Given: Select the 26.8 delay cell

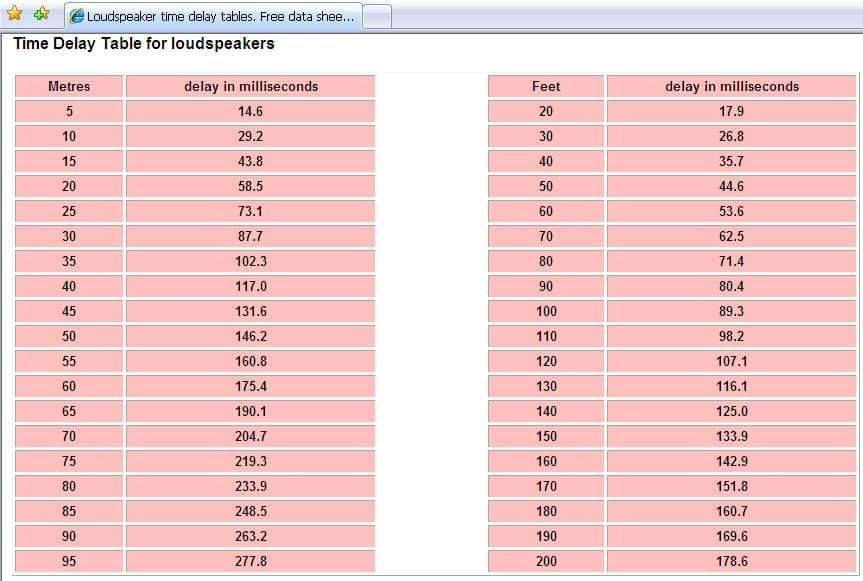Looking at the screenshot, I should [x=731, y=136].
